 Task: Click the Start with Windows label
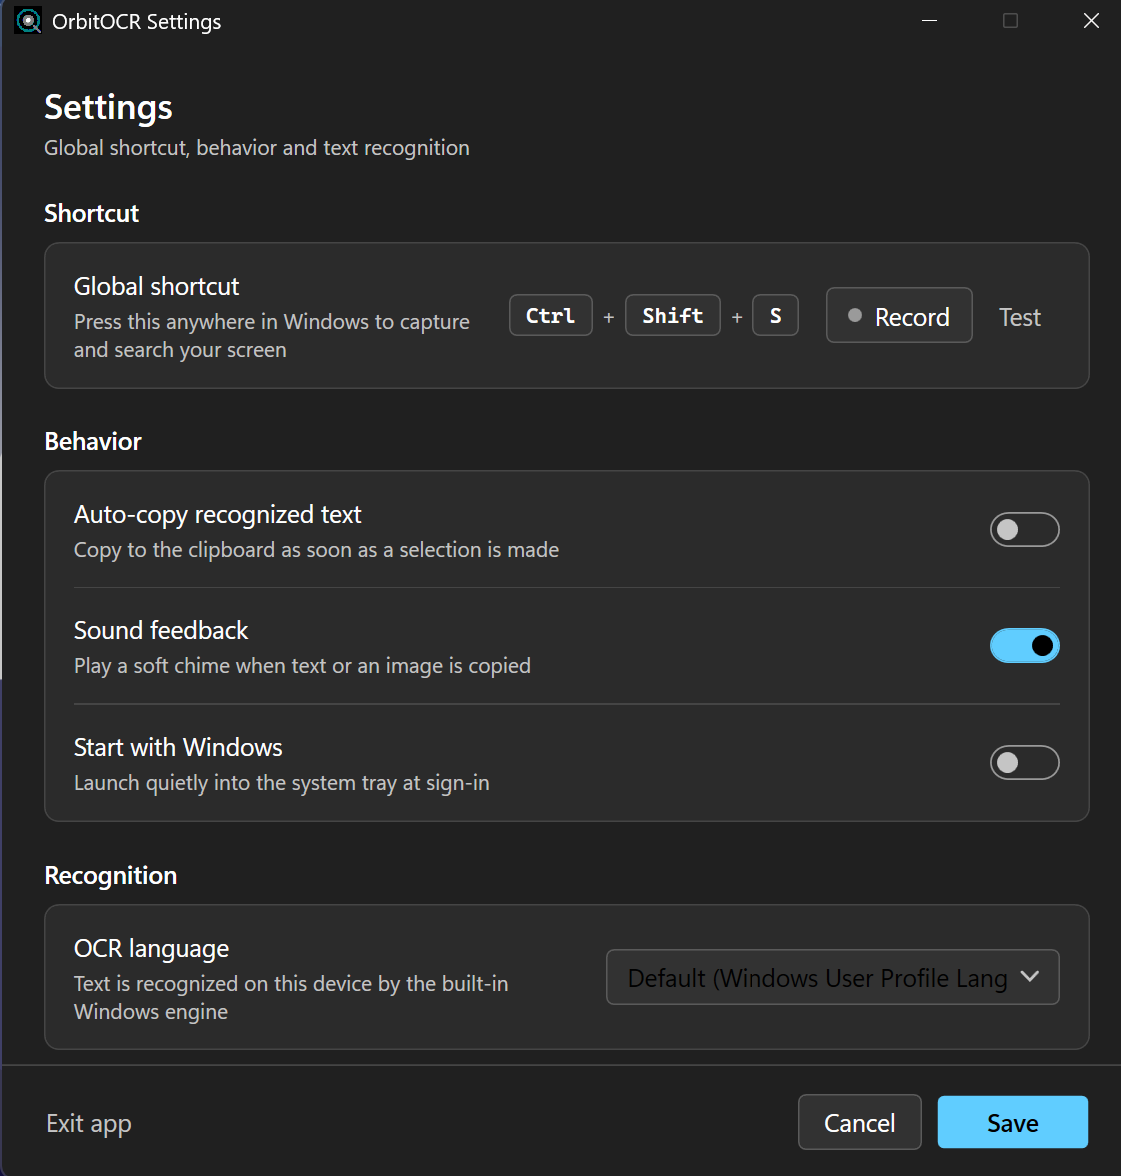click(178, 747)
